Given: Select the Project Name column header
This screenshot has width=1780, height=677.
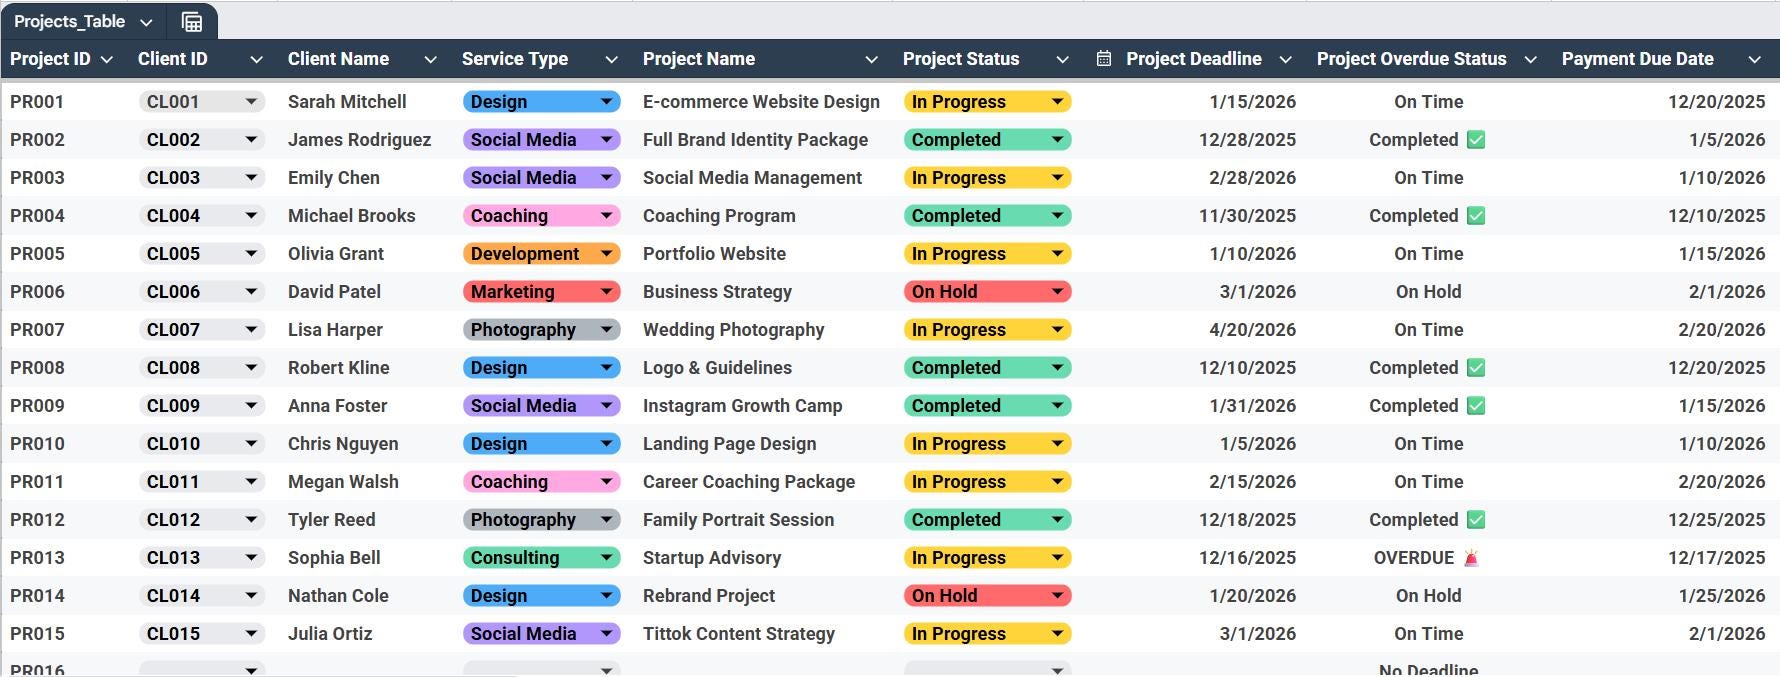Looking at the screenshot, I should 699,59.
